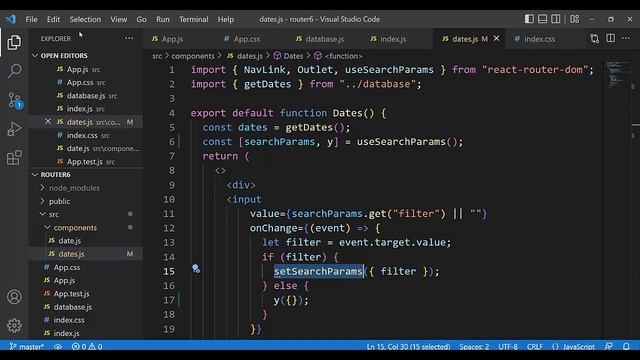Open the Go menu
The image size is (640, 360).
(141, 19)
